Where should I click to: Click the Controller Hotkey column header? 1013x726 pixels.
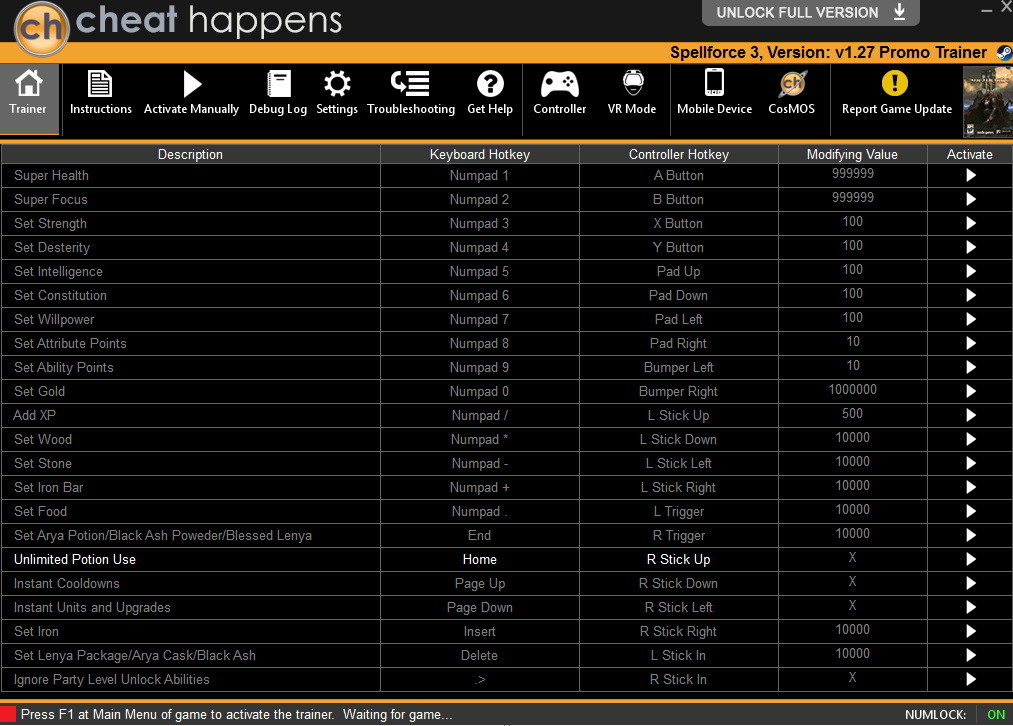[x=679, y=154]
